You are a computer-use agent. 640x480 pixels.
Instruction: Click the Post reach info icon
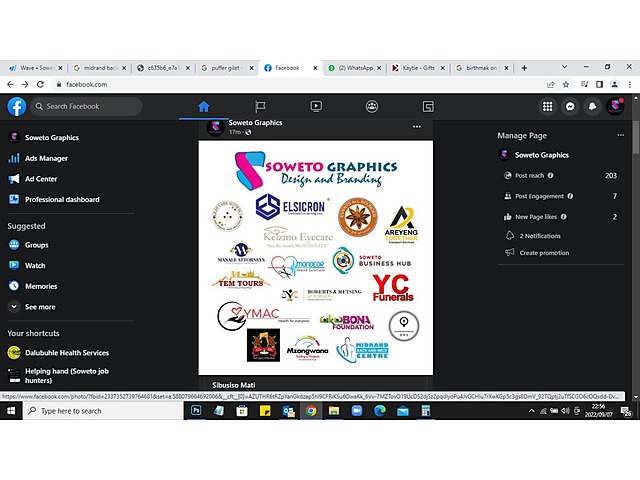pyautogui.click(x=551, y=175)
